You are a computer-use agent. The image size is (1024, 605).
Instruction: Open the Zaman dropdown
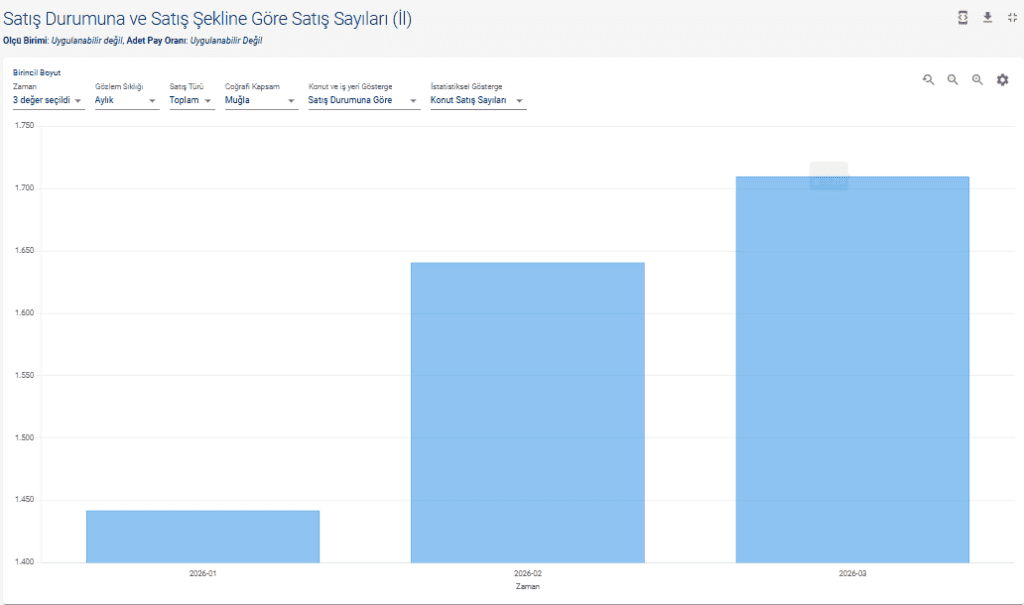click(48, 100)
